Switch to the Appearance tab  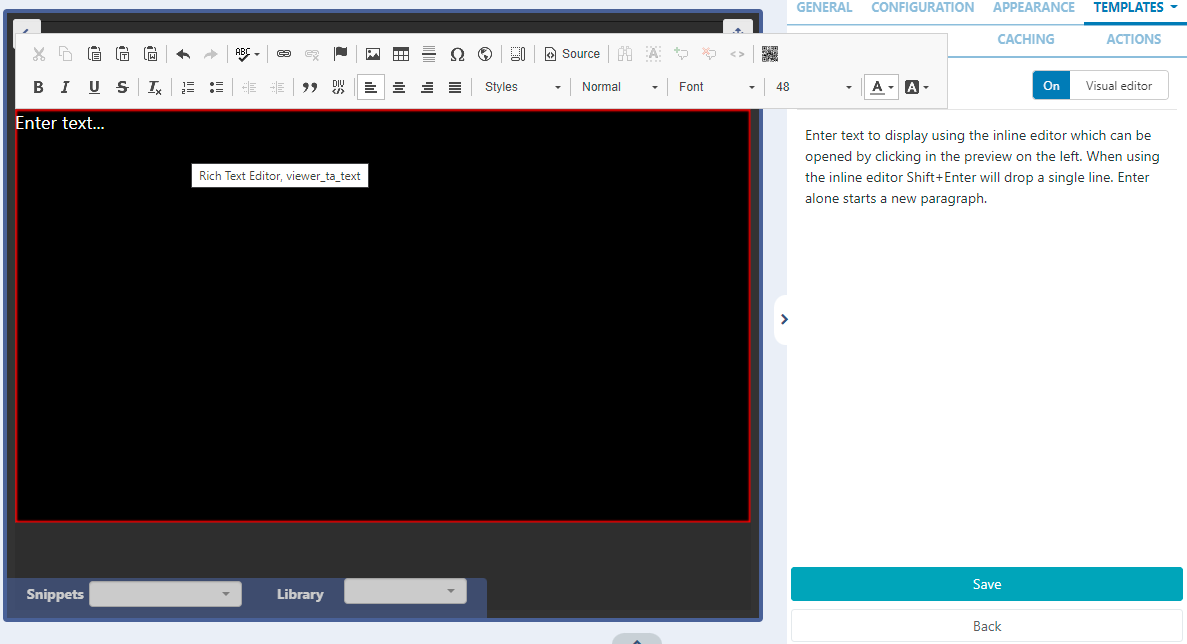1033,8
